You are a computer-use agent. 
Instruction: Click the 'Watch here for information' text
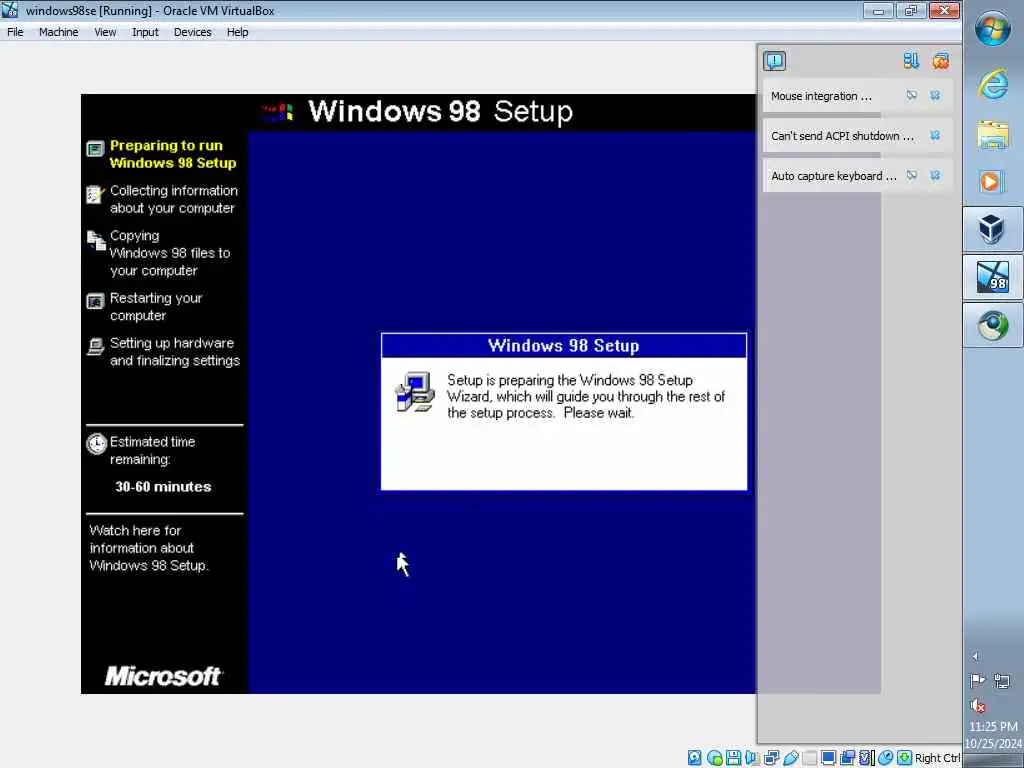(149, 548)
